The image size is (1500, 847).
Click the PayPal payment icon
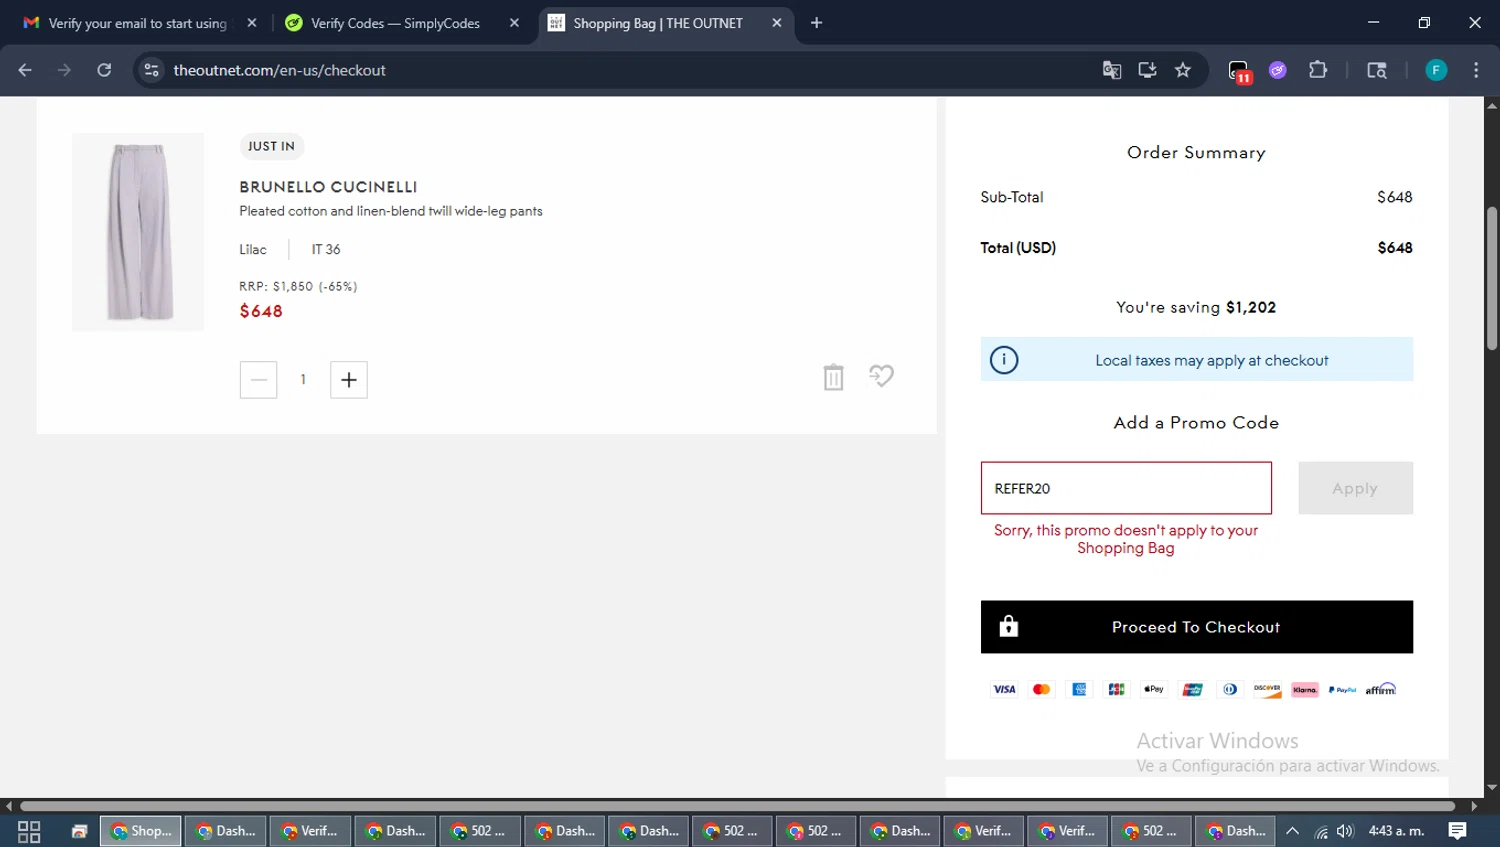coord(1343,689)
